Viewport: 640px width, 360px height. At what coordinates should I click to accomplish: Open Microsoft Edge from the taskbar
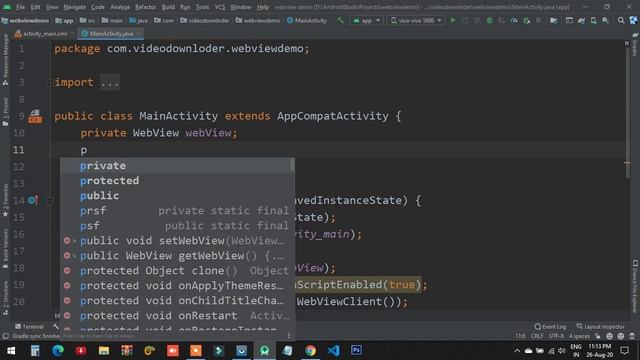tap(58, 351)
